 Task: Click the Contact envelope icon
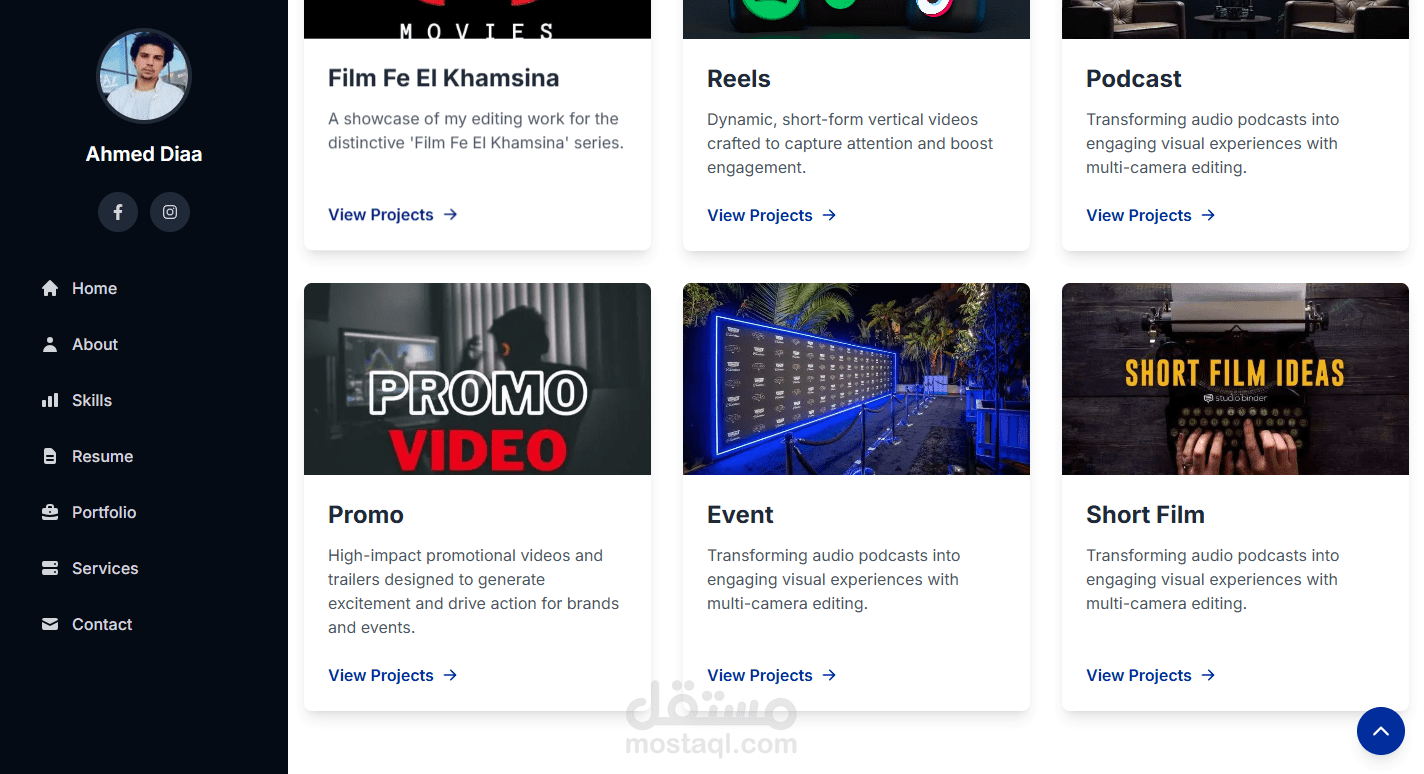50,624
